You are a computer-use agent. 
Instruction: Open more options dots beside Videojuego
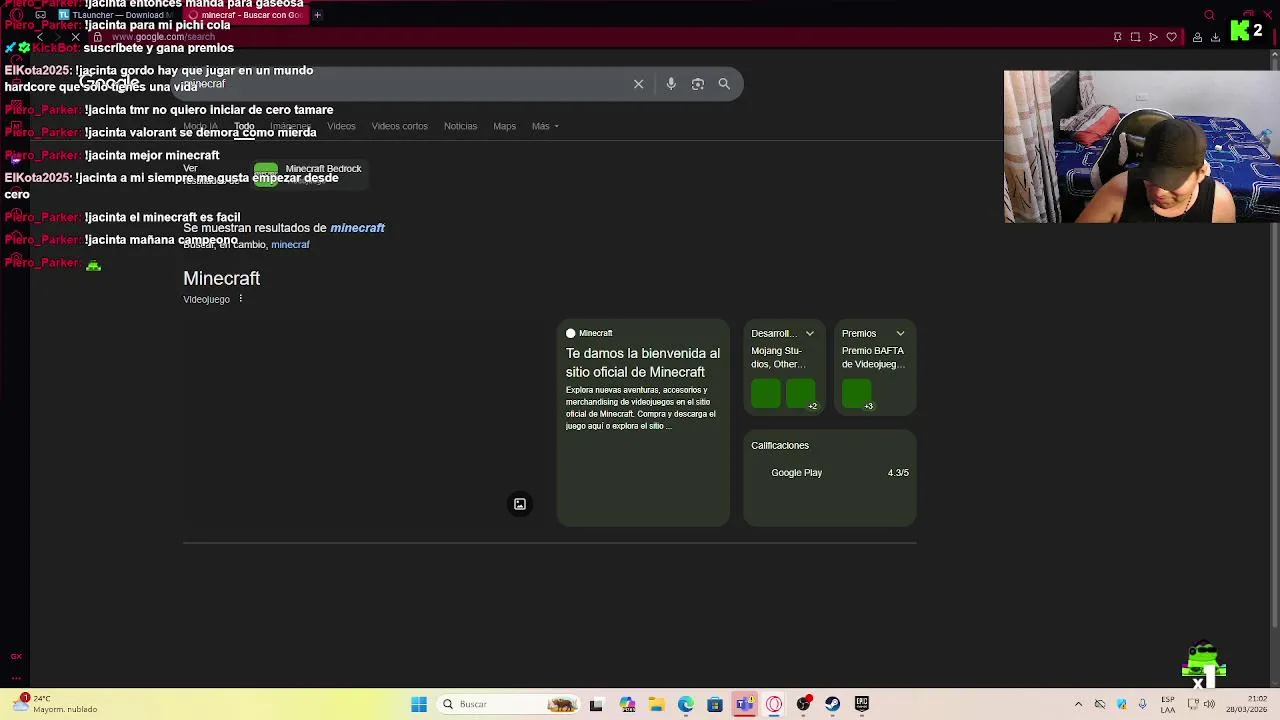tap(241, 299)
